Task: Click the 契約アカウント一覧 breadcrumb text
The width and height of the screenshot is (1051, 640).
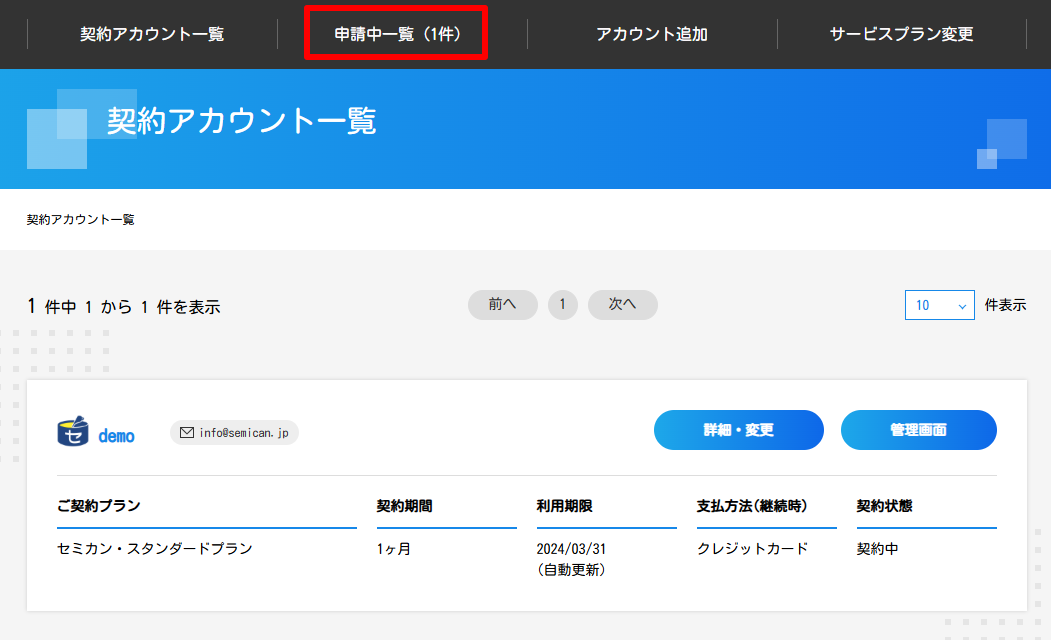Action: coord(80,220)
